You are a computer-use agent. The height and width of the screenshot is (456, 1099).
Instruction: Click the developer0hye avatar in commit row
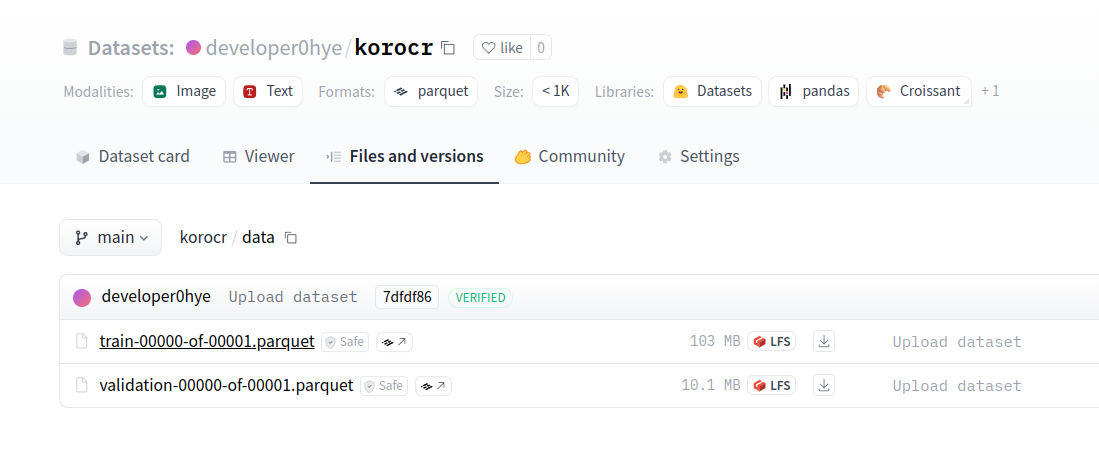82,297
